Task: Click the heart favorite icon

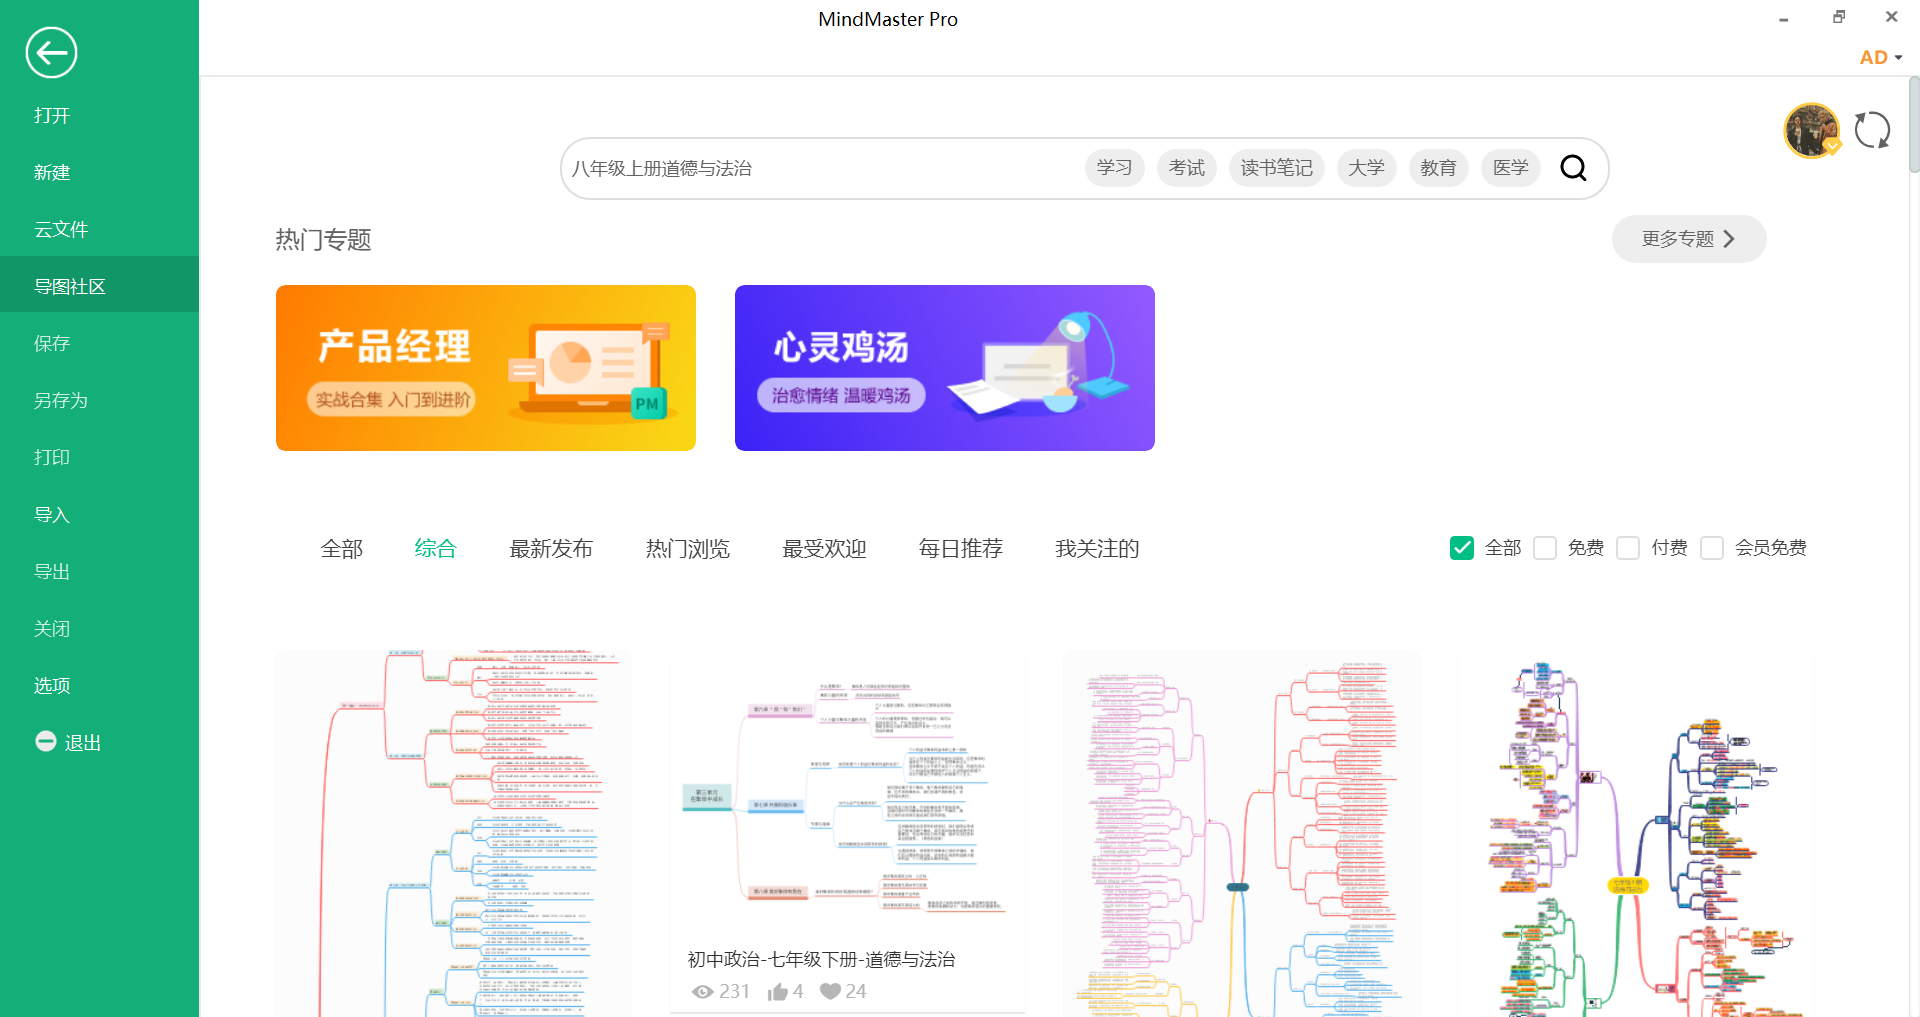Action: (x=830, y=991)
